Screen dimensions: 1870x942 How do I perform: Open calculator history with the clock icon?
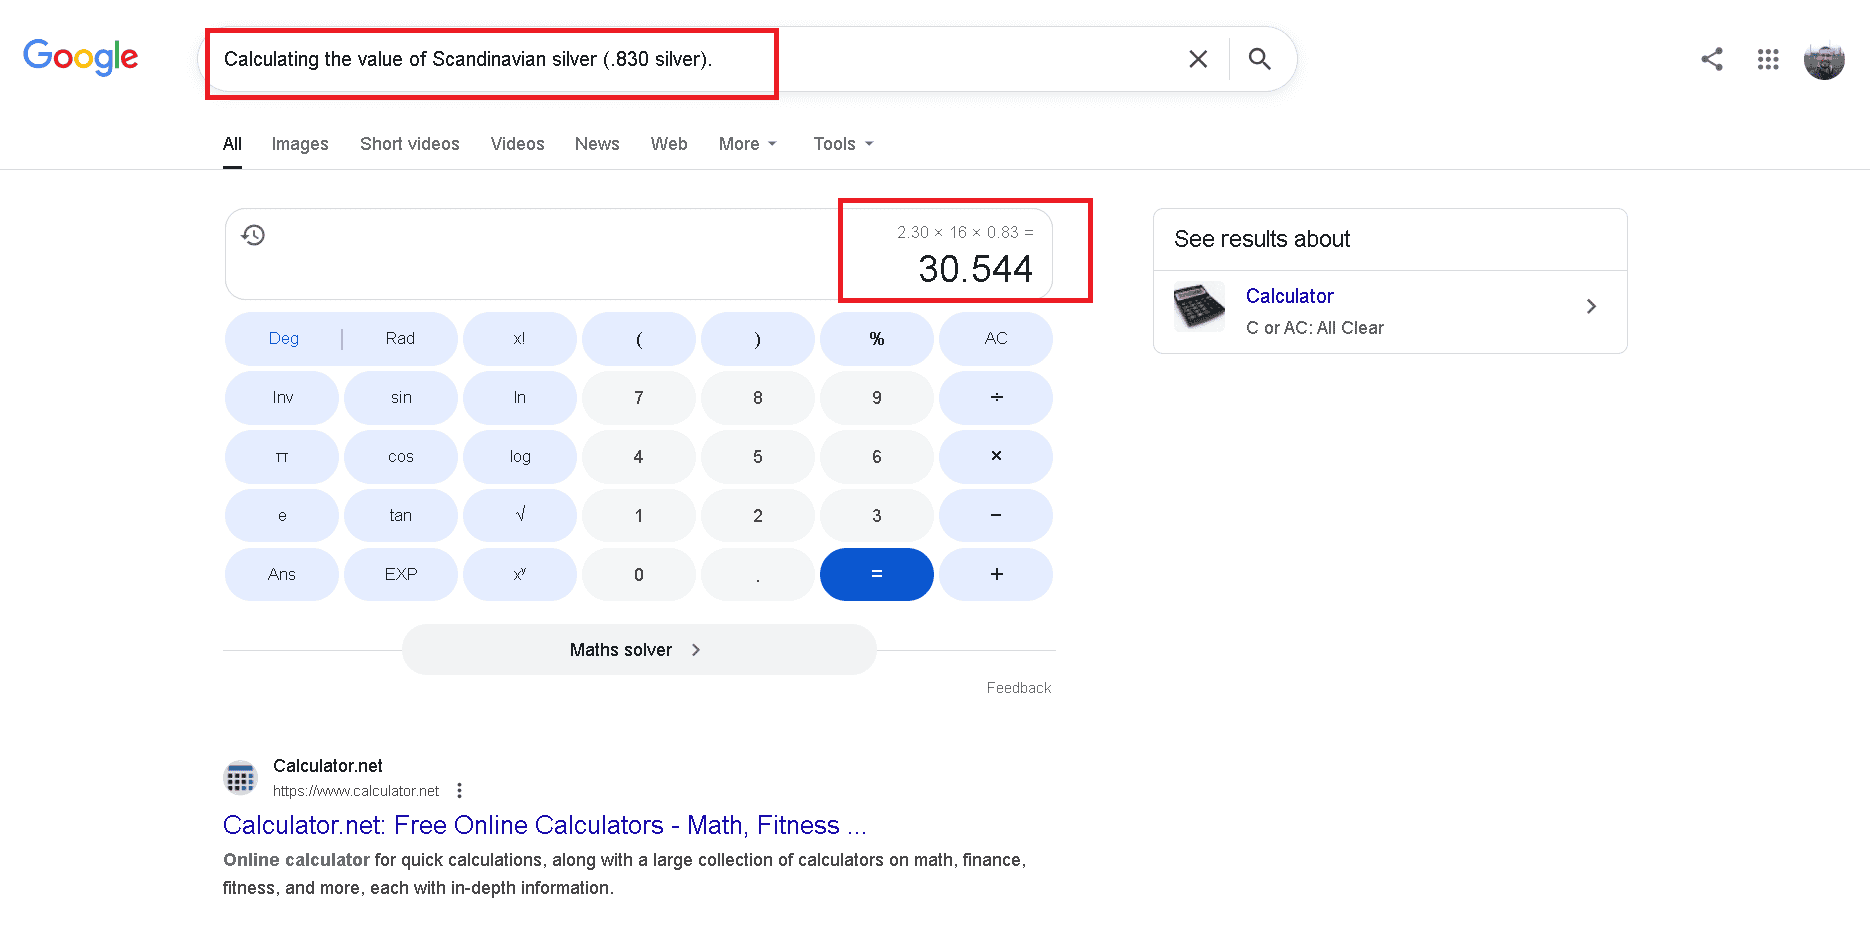(x=253, y=234)
